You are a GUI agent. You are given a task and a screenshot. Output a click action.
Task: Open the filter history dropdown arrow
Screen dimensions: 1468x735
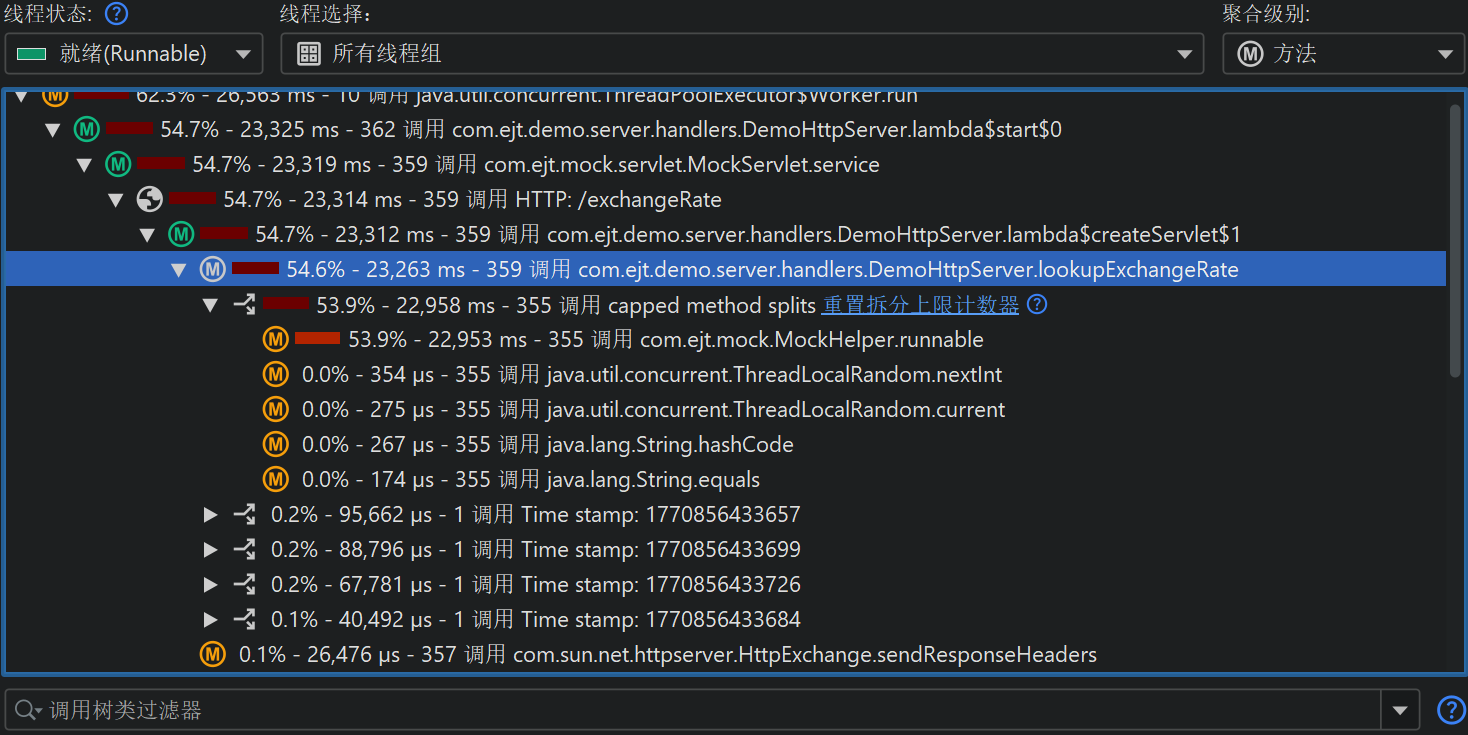(x=1399, y=710)
